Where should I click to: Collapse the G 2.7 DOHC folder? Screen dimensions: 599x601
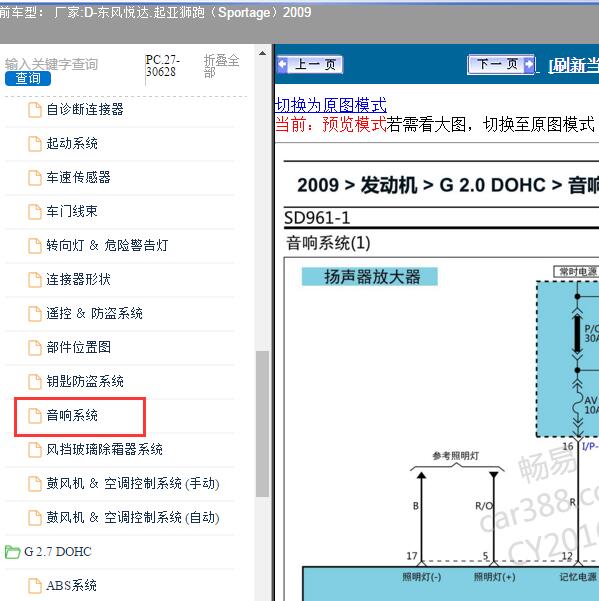point(57,552)
